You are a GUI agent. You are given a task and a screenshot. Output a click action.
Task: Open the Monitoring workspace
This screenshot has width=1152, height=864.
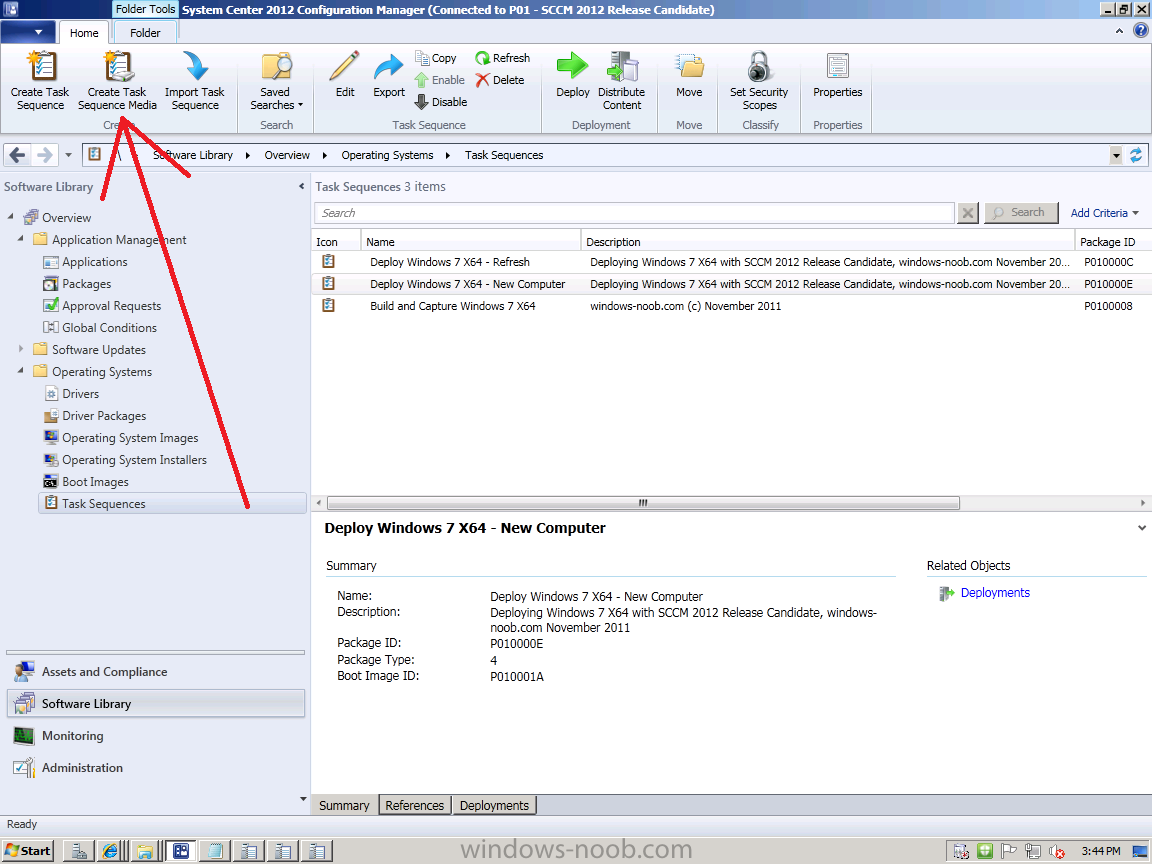pos(156,735)
